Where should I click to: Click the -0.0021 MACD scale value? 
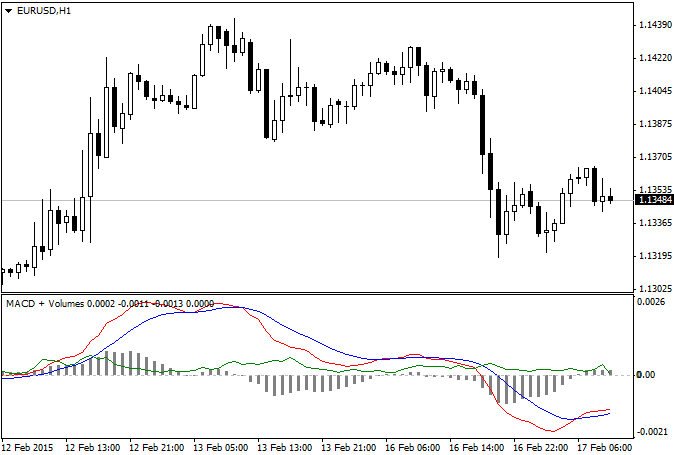(650, 429)
